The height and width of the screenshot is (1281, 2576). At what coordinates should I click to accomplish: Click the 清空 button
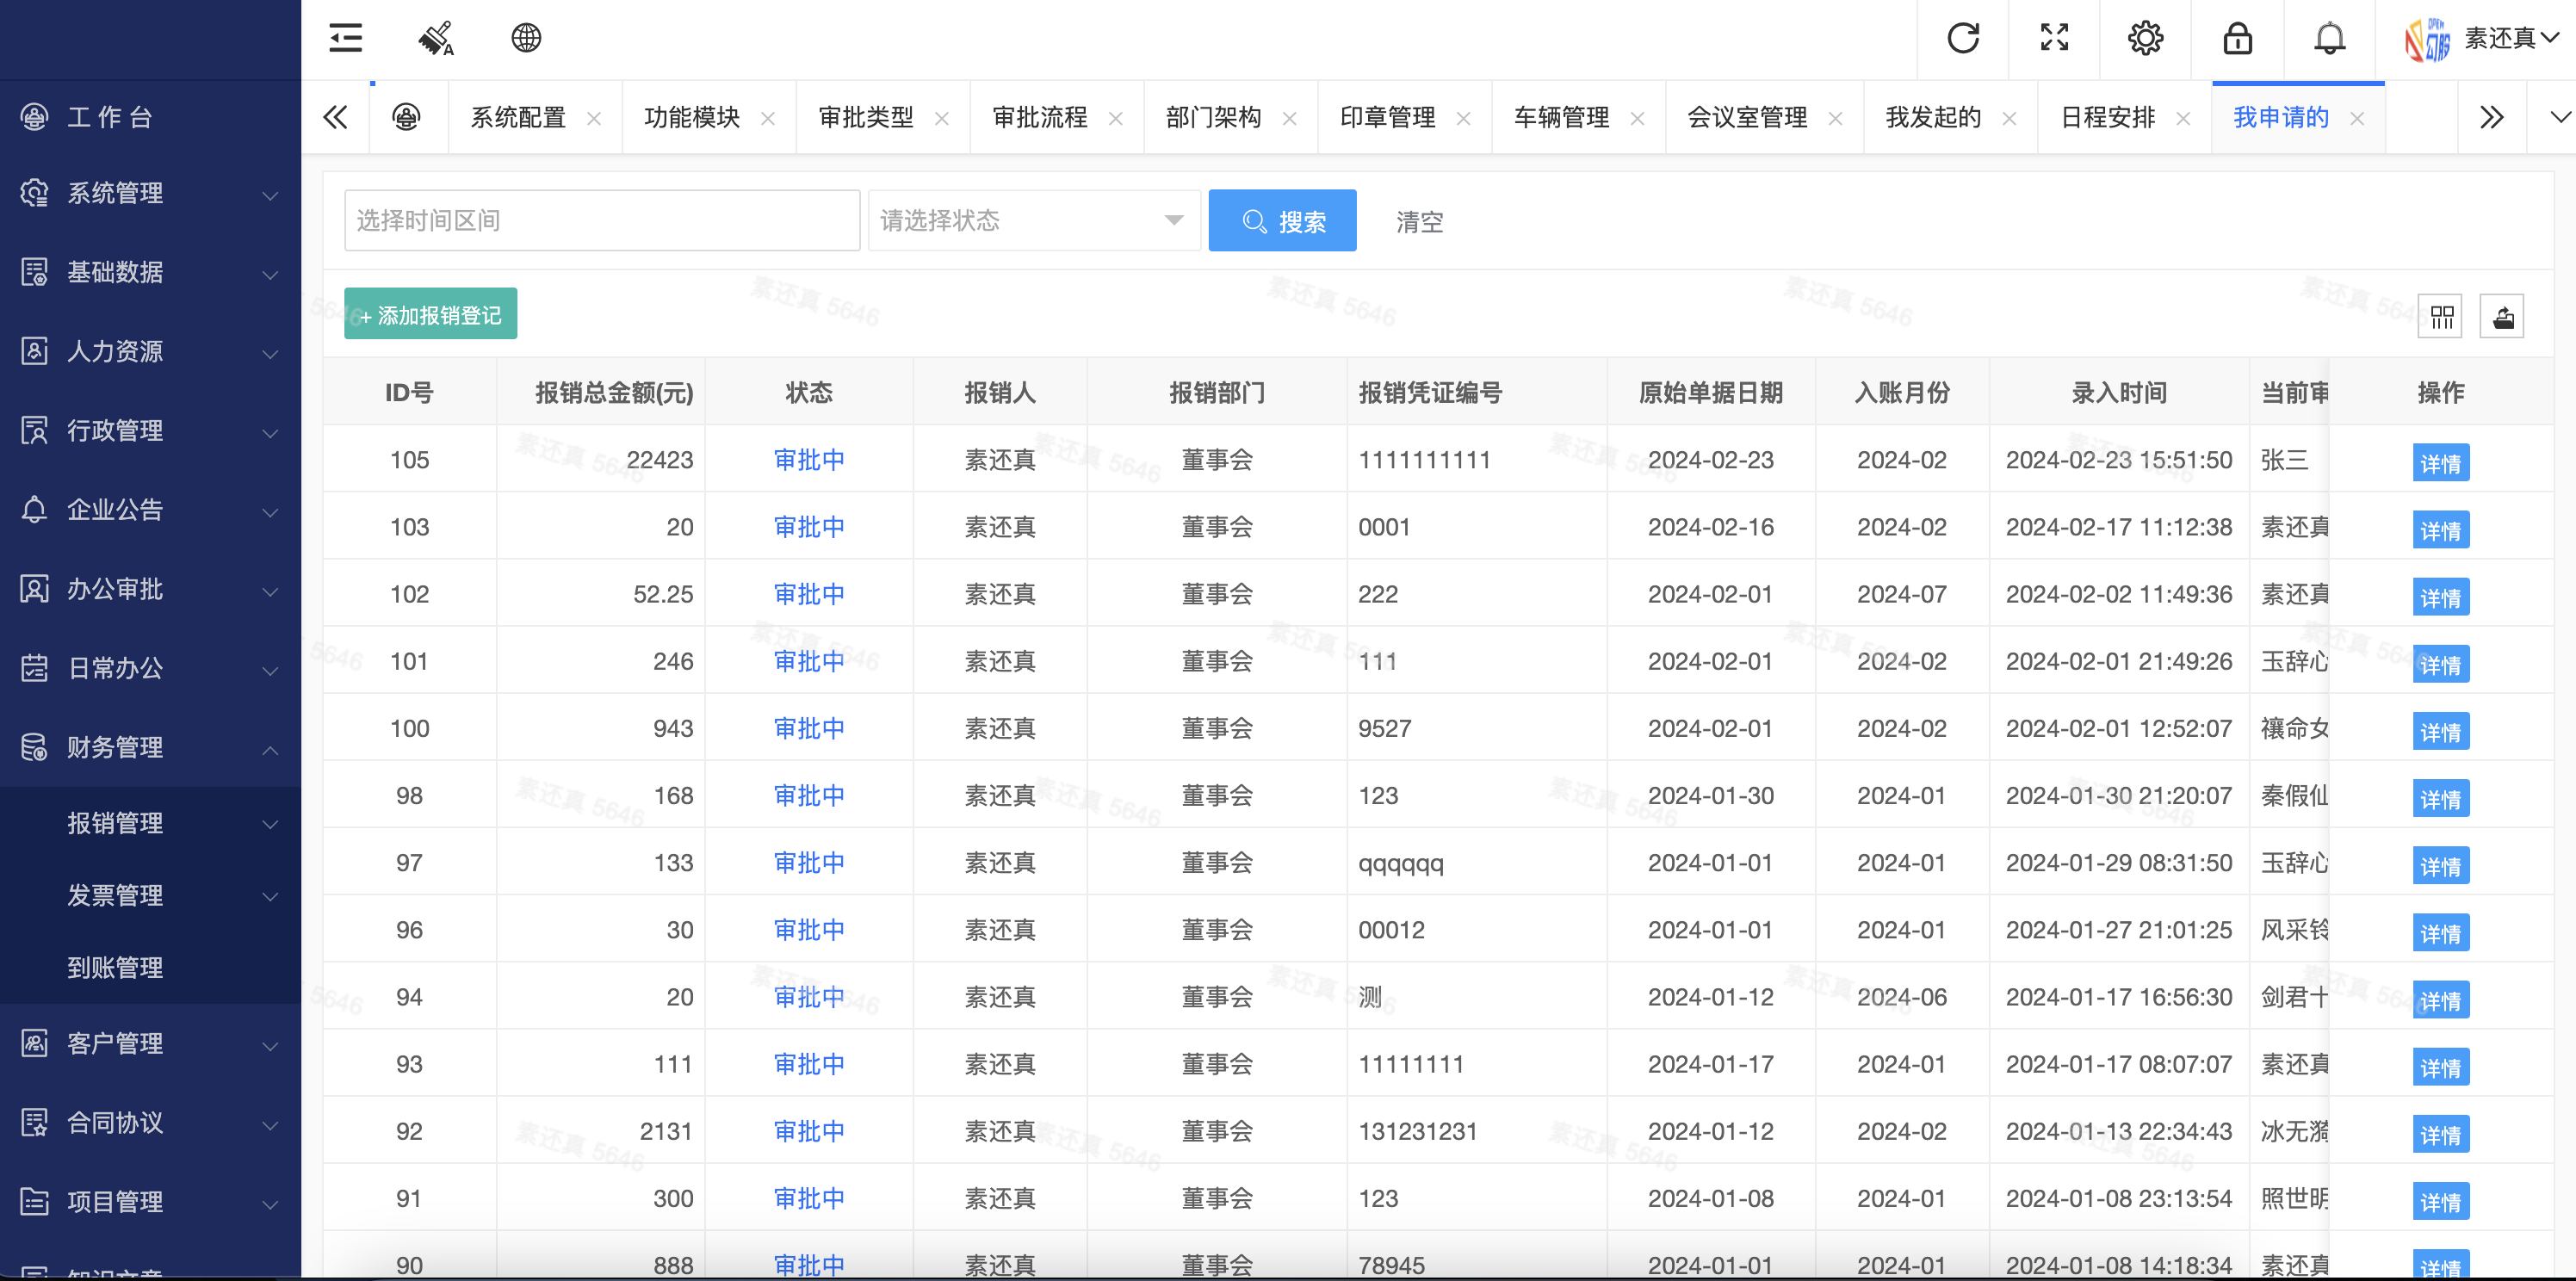[x=1419, y=221]
